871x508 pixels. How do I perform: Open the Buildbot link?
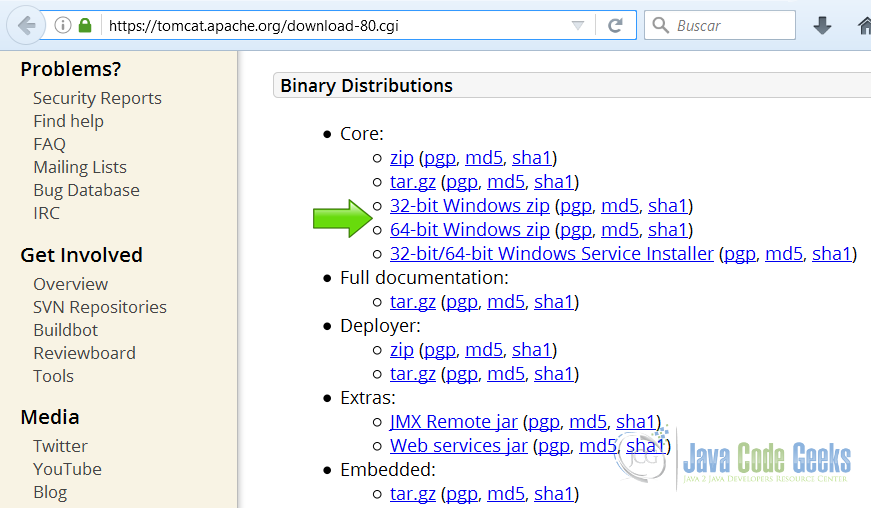(66, 330)
